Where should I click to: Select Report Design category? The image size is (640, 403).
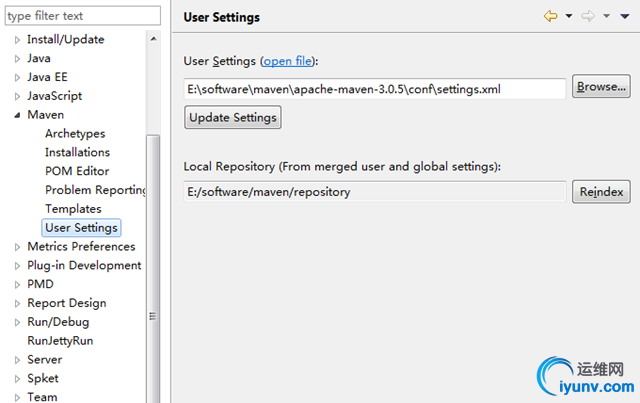(x=67, y=303)
